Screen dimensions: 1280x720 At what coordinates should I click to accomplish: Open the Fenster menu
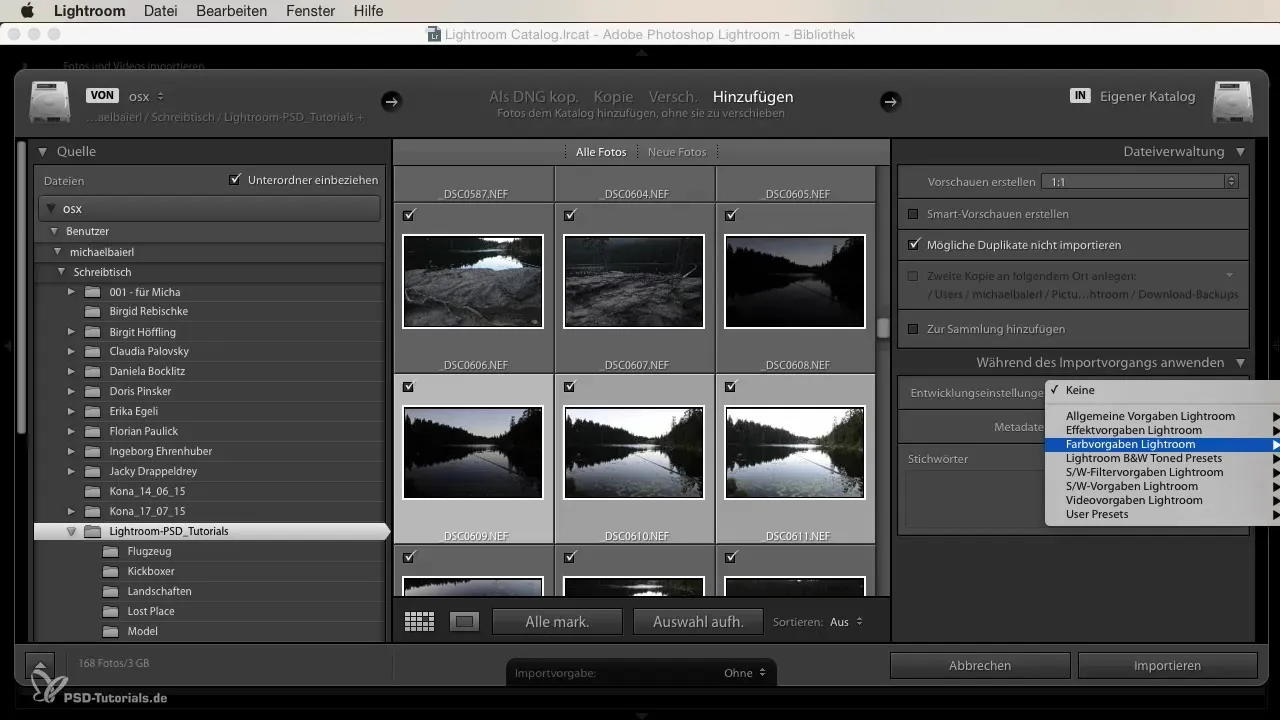310,11
